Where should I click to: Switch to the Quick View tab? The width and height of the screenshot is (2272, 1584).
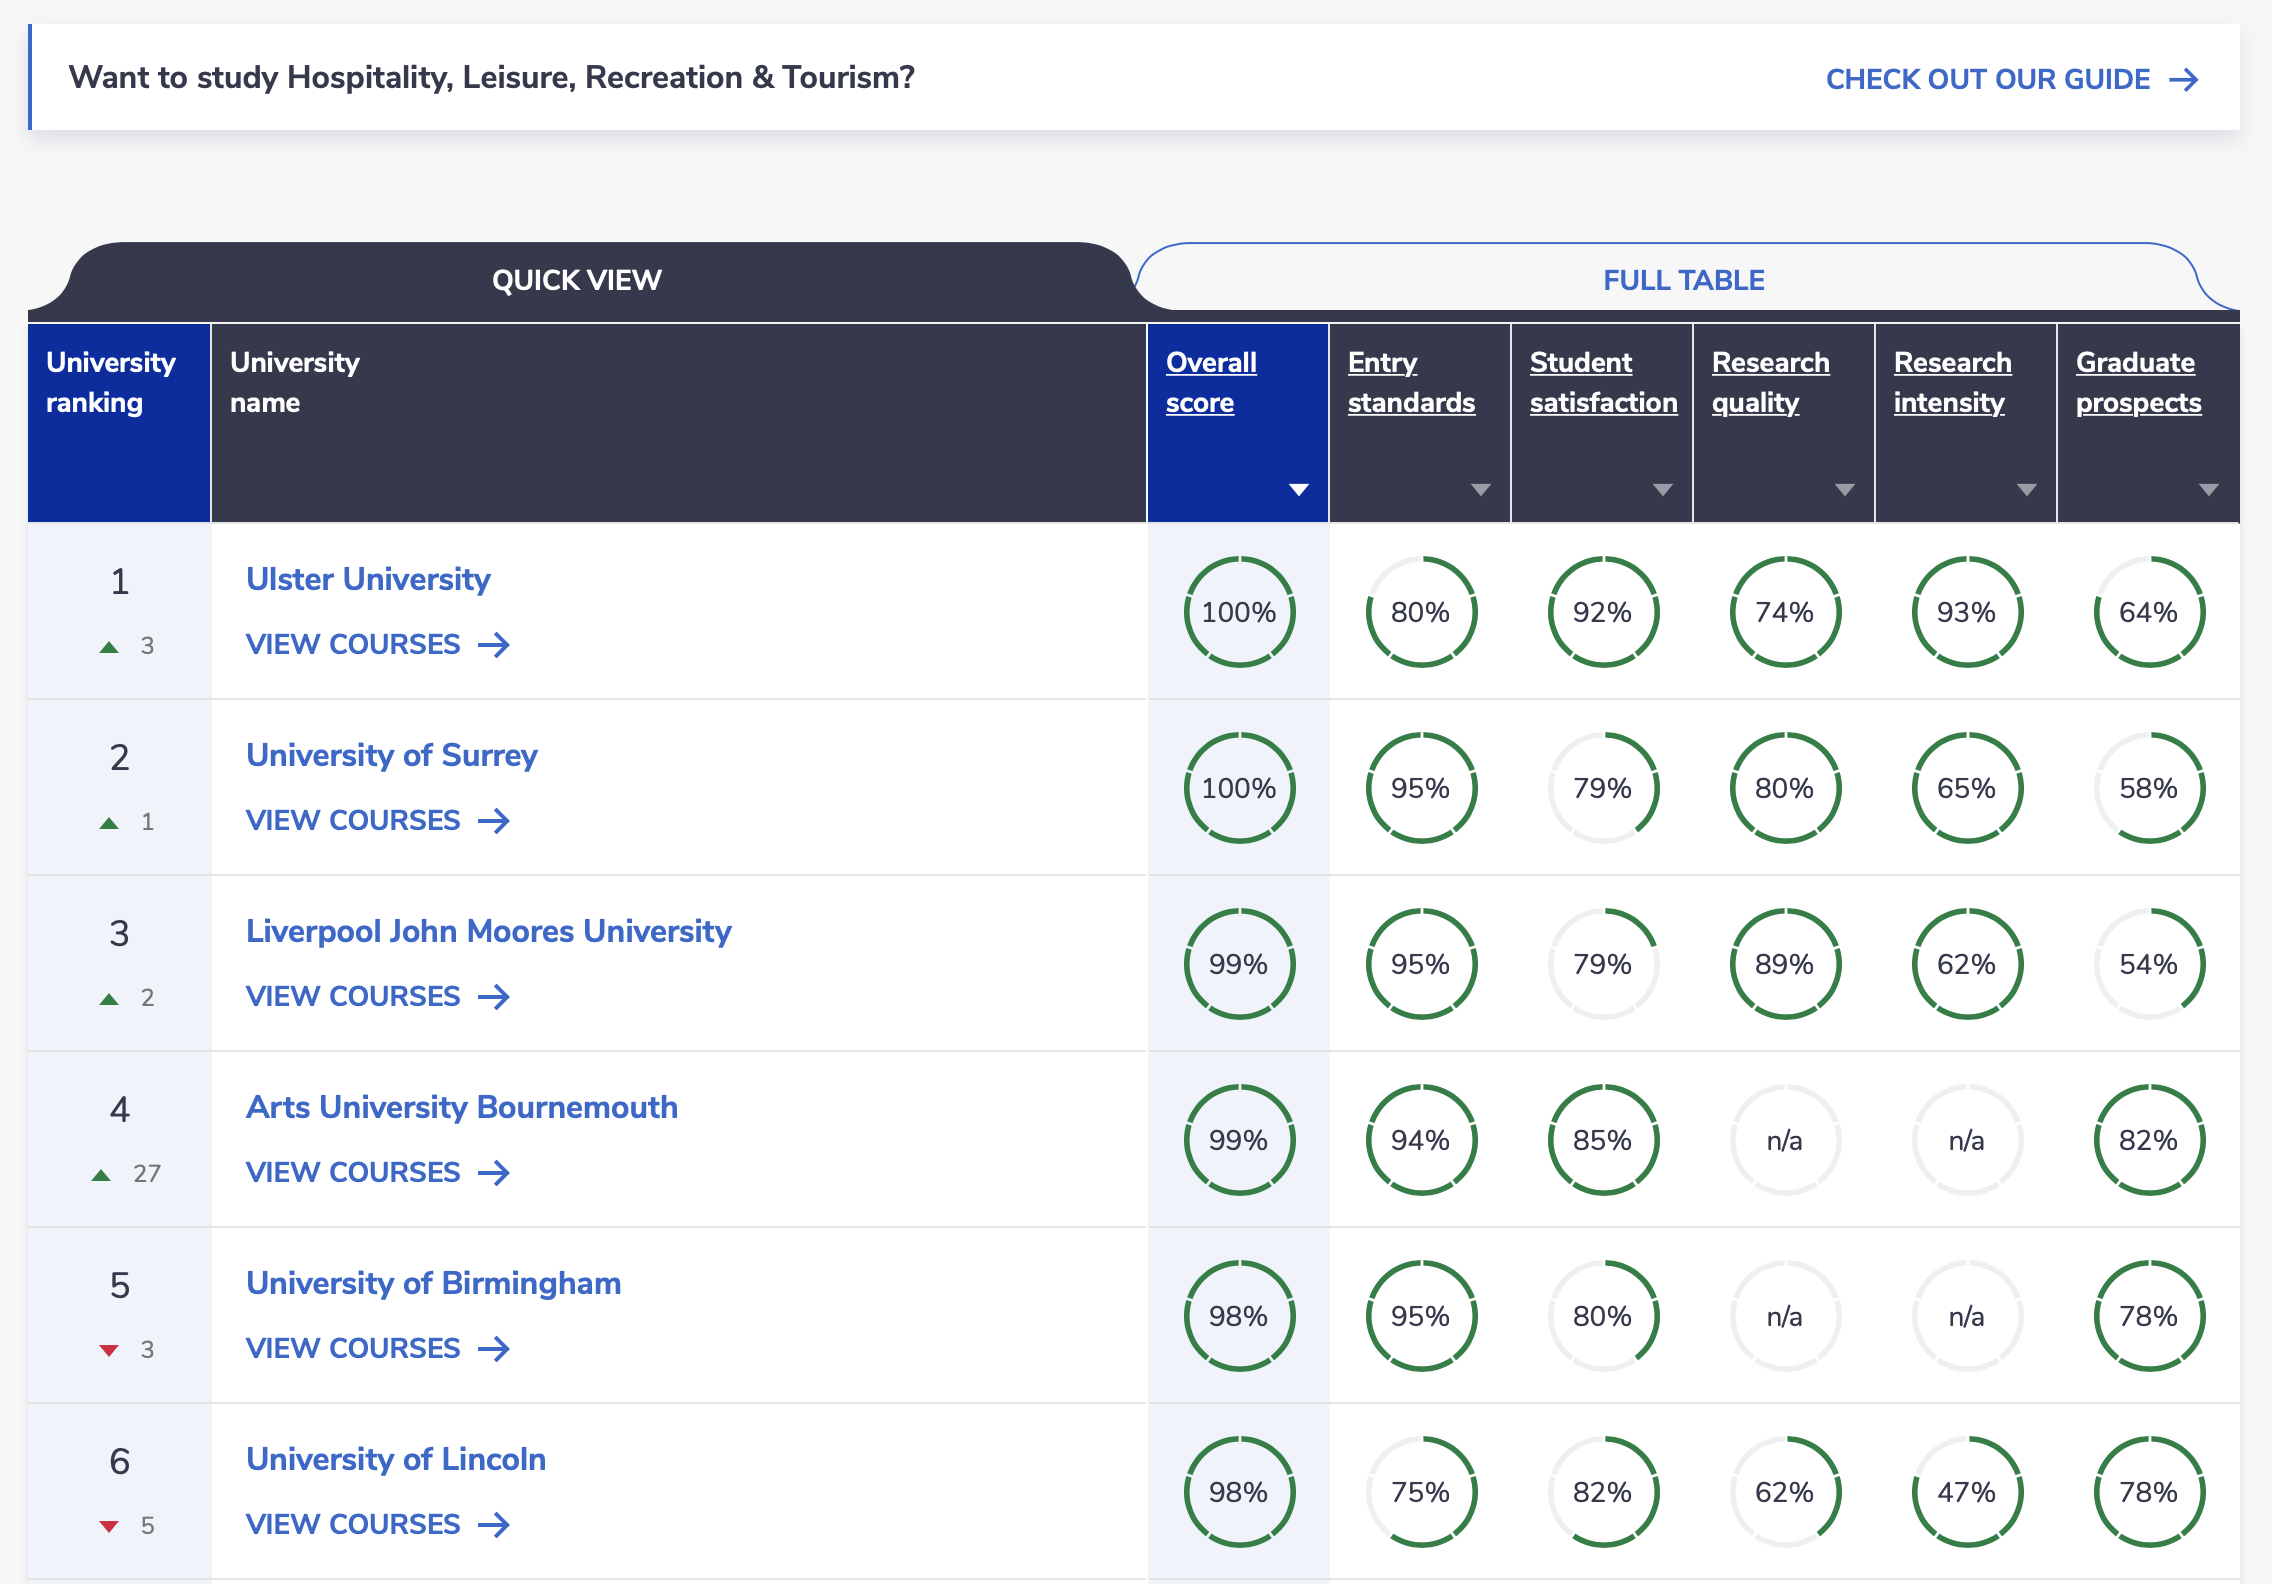(577, 280)
